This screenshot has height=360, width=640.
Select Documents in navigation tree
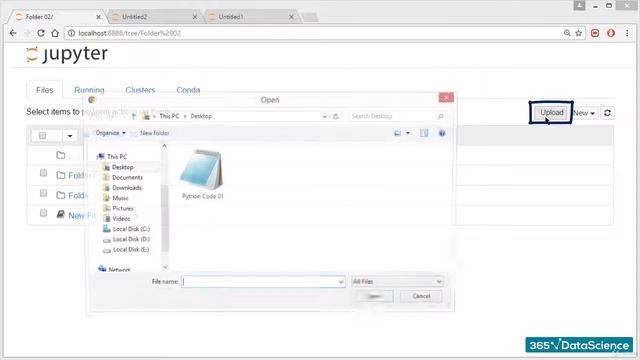point(127,178)
